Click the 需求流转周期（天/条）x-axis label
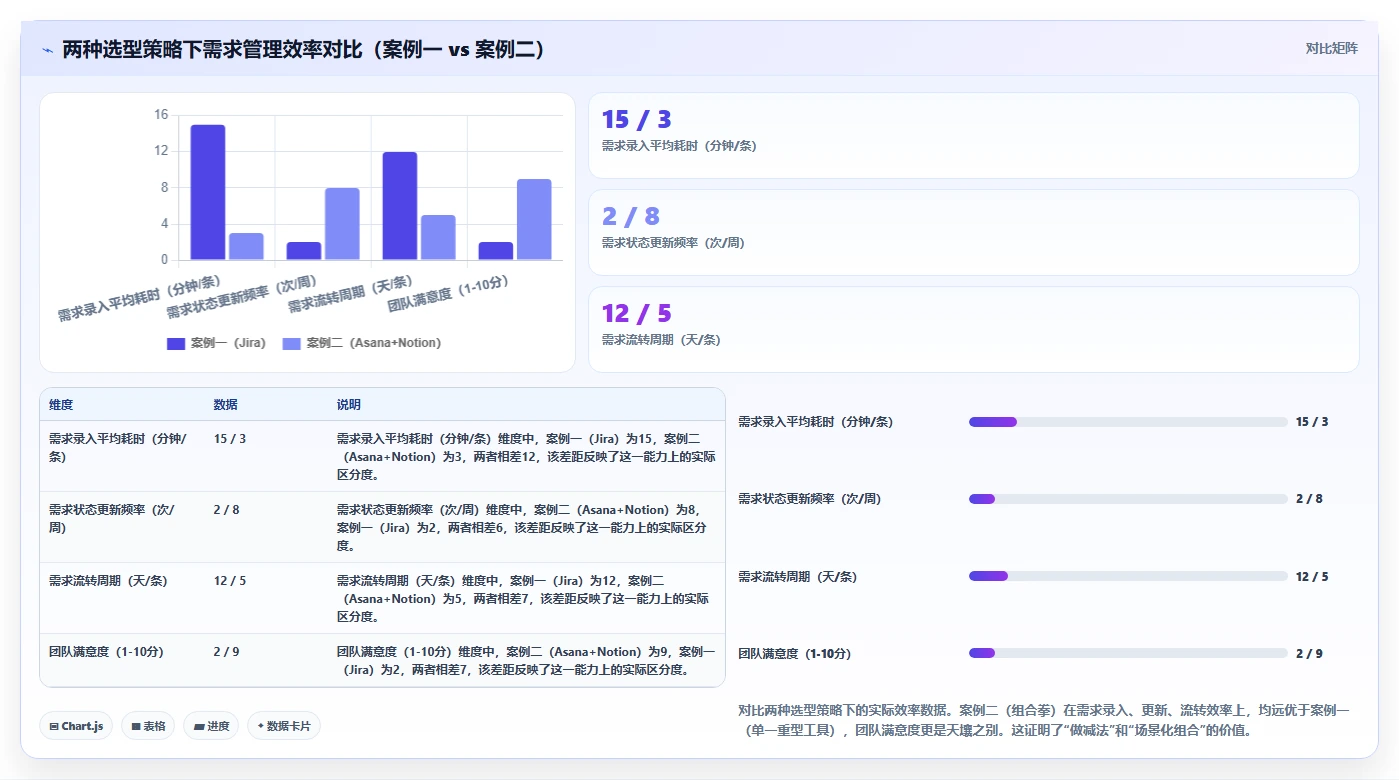This screenshot has width=1399, height=780. click(350, 294)
